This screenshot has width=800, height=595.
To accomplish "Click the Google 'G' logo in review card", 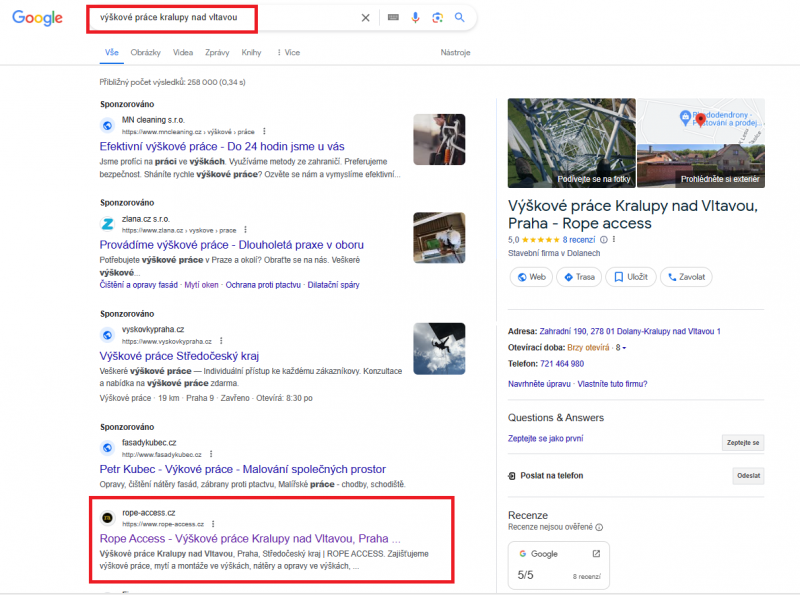I will pyautogui.click(x=522, y=554).
